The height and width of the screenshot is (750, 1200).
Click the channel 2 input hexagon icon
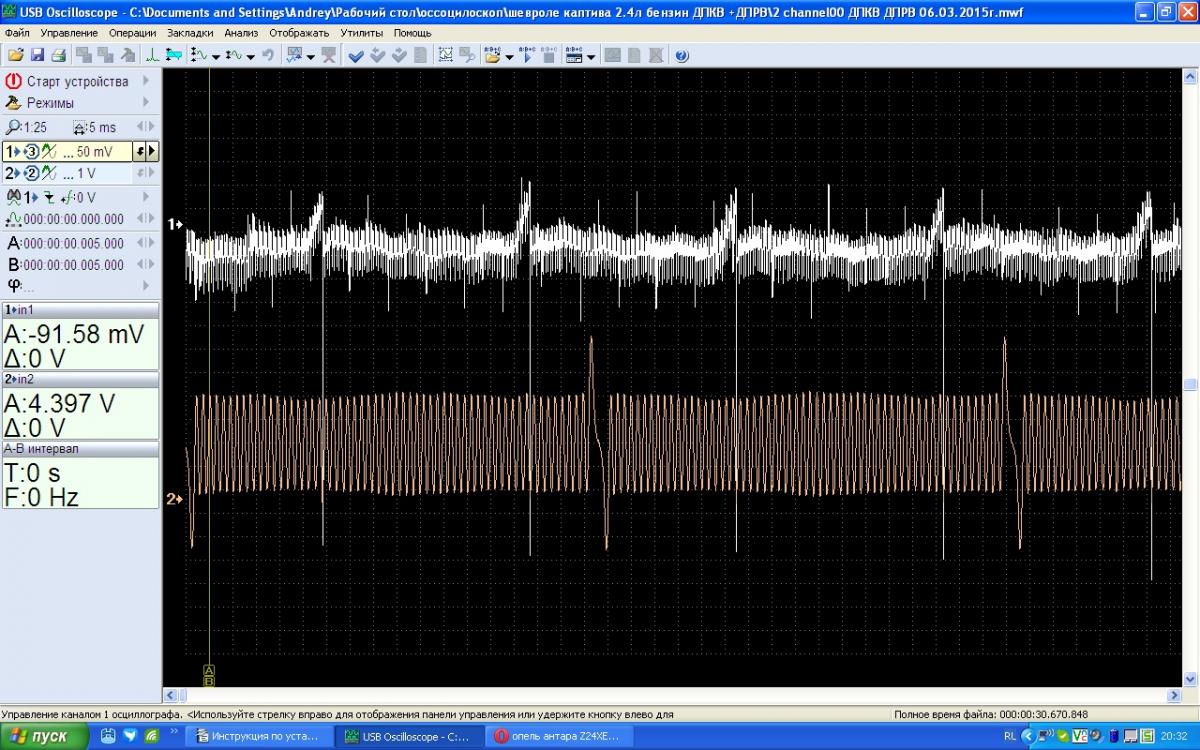coord(32,173)
